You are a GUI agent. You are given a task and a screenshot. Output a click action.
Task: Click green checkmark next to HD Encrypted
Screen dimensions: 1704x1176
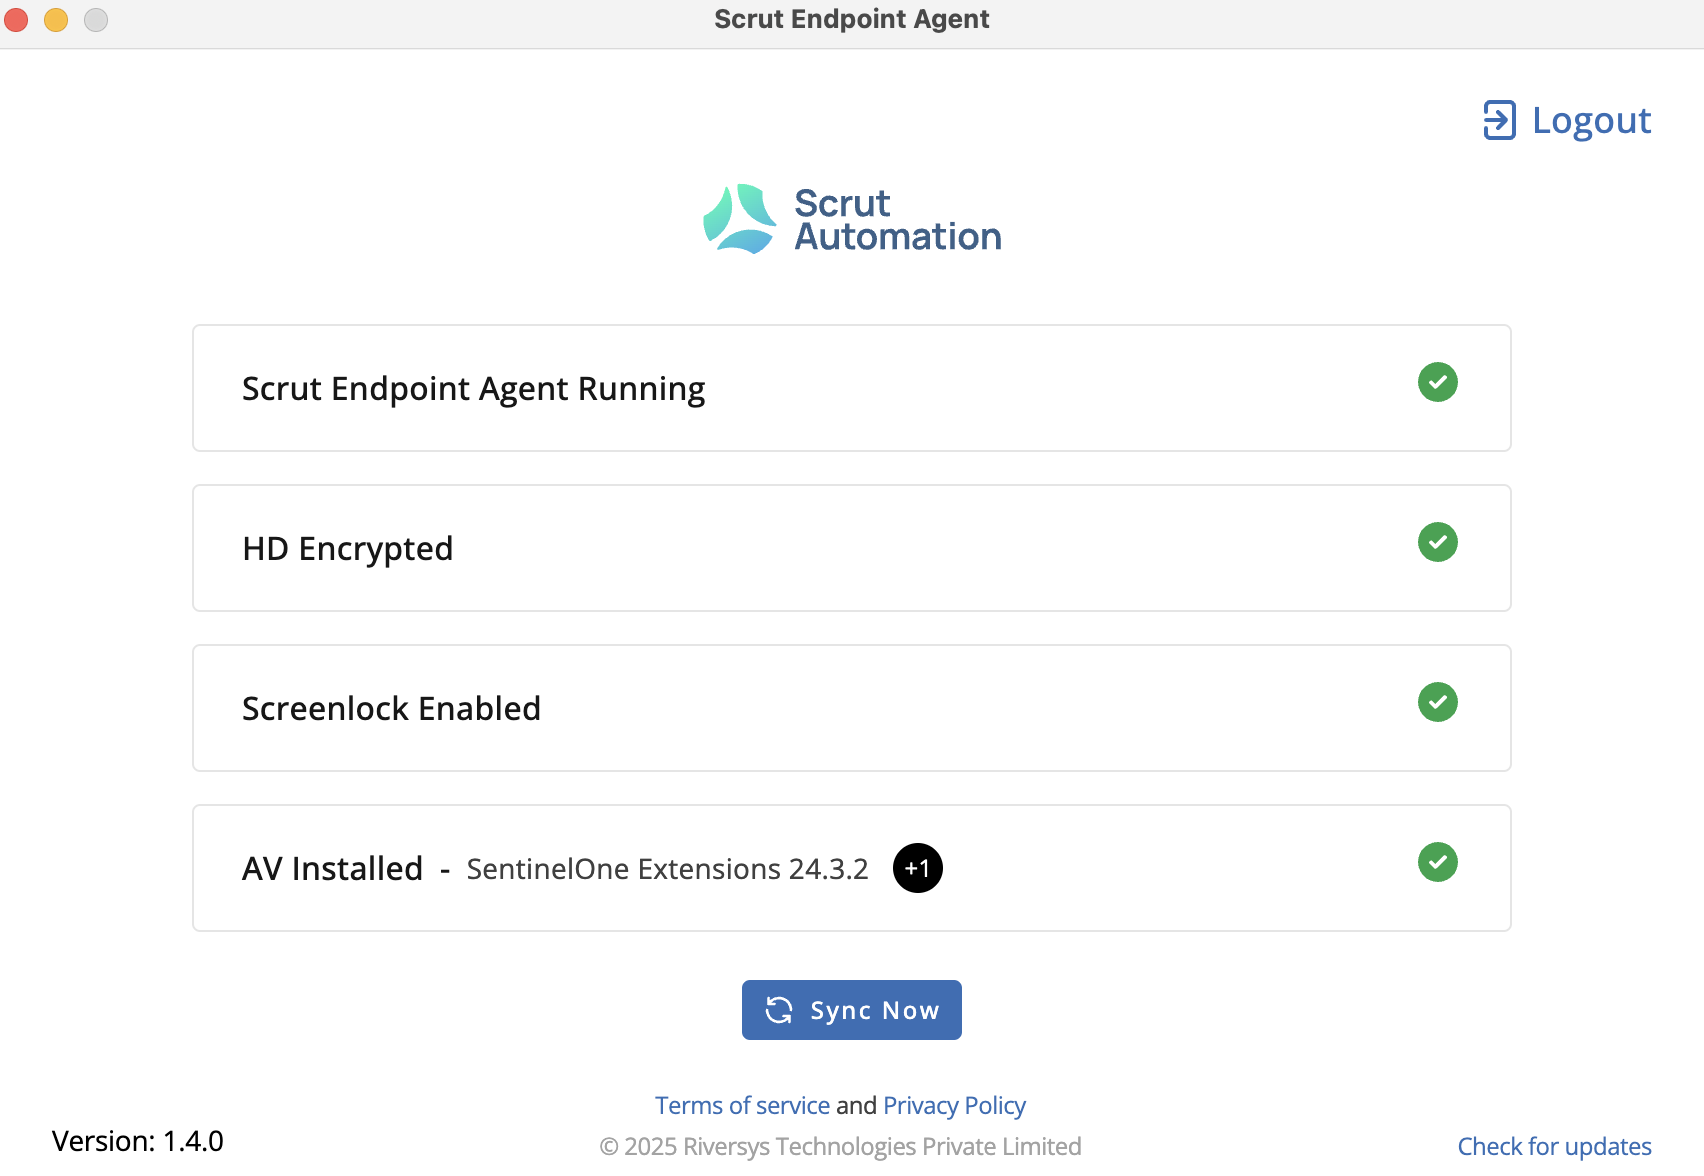pos(1438,542)
